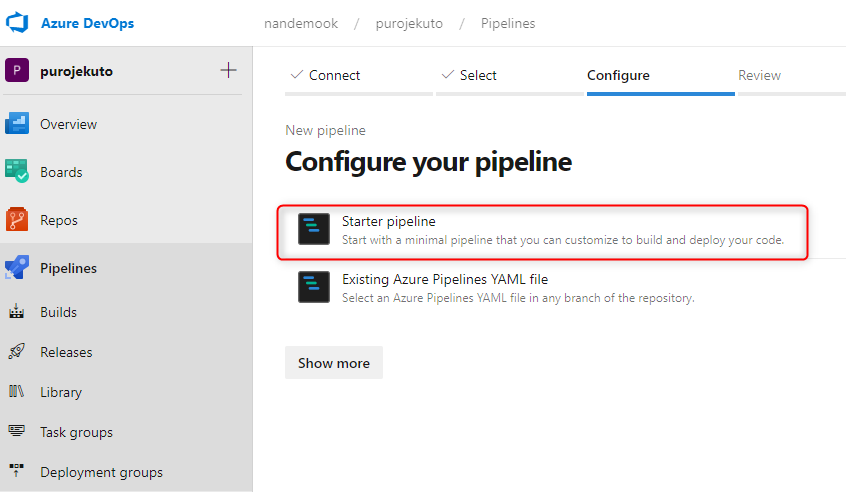The width and height of the screenshot is (846, 492).
Task: Open the nandemook organization breadcrumb
Action: [x=301, y=23]
